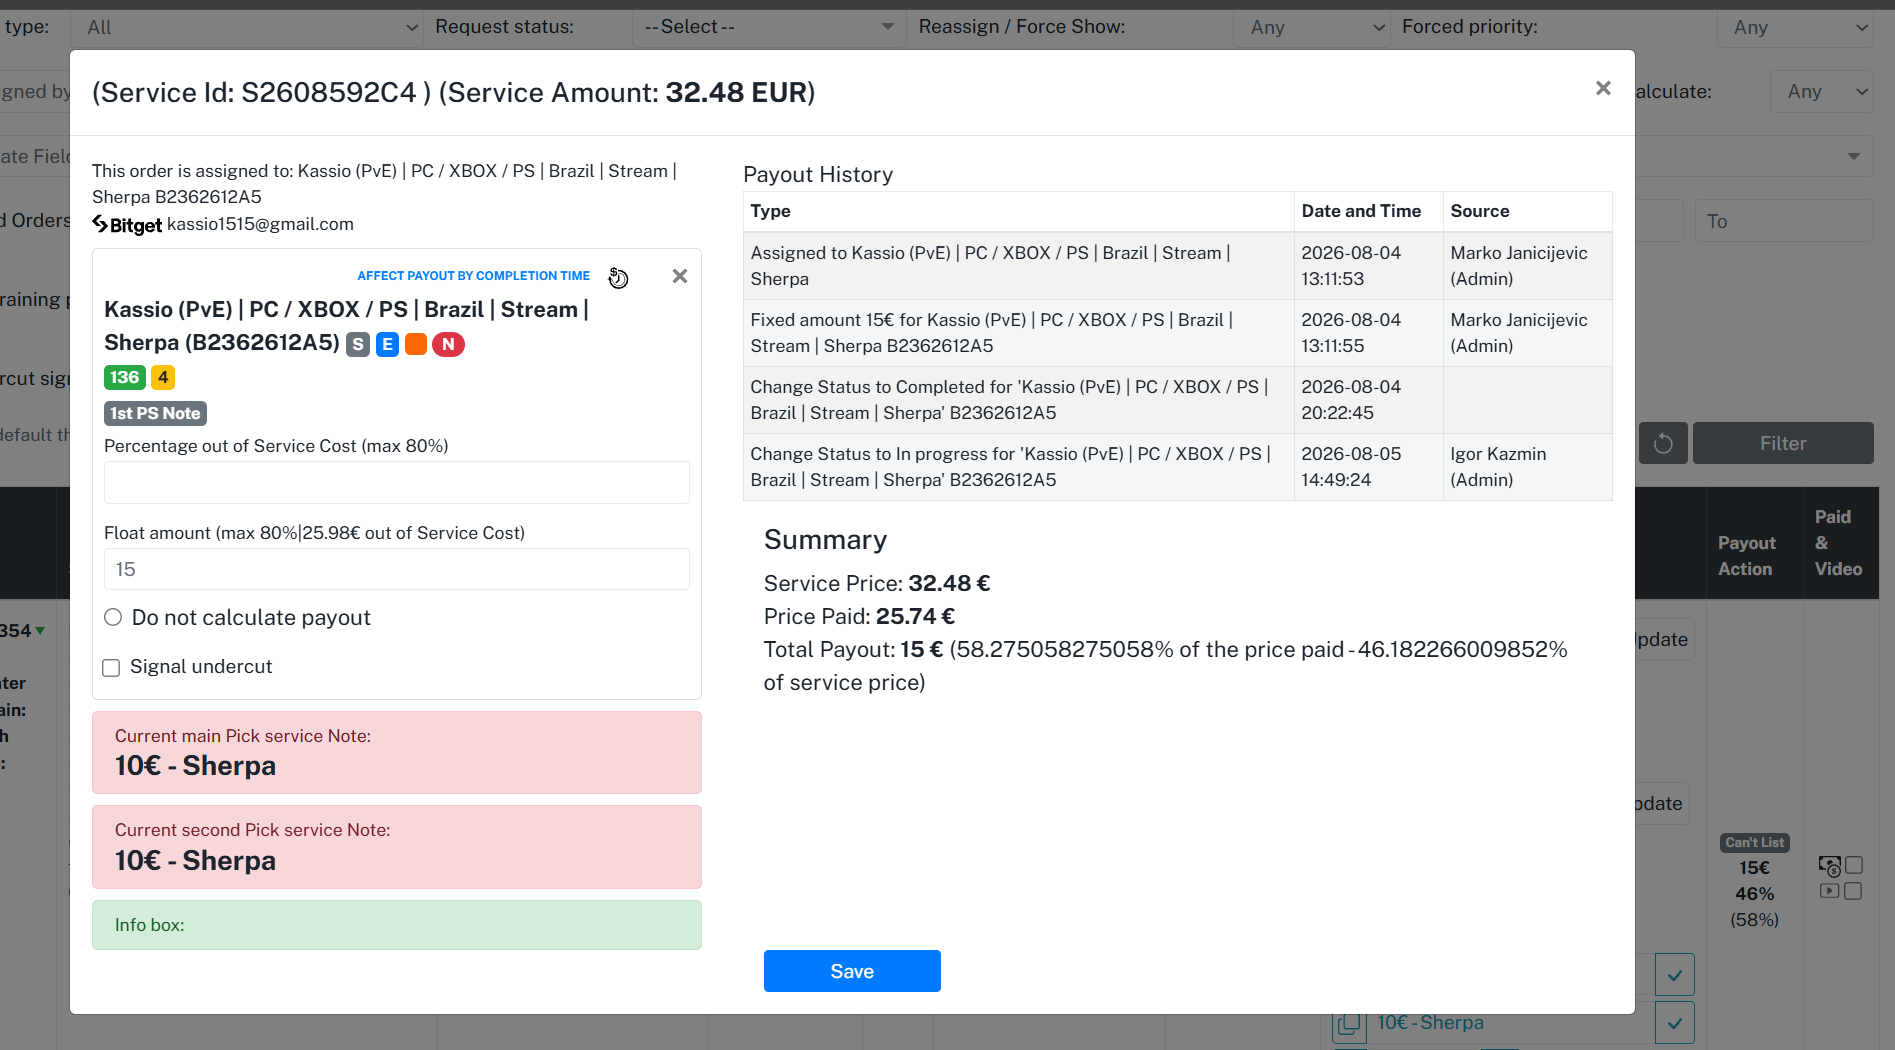Open the calculate Any dropdown behind modal
Image resolution: width=1895 pixels, height=1050 pixels.
click(1822, 91)
